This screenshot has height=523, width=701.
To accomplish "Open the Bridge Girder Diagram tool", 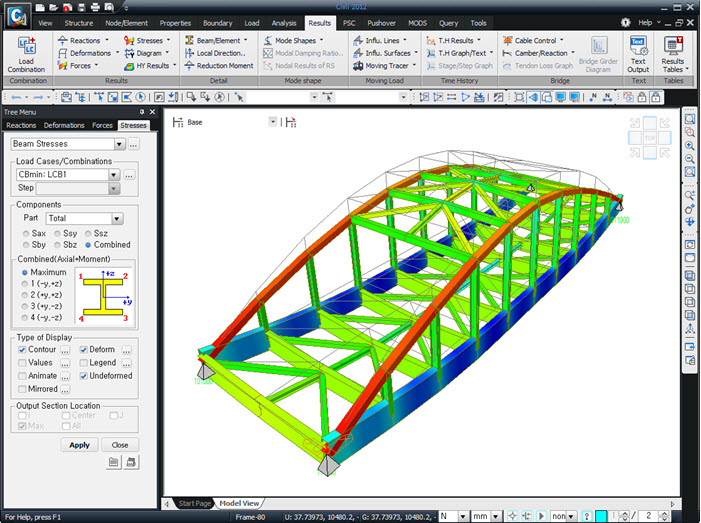I will (598, 54).
